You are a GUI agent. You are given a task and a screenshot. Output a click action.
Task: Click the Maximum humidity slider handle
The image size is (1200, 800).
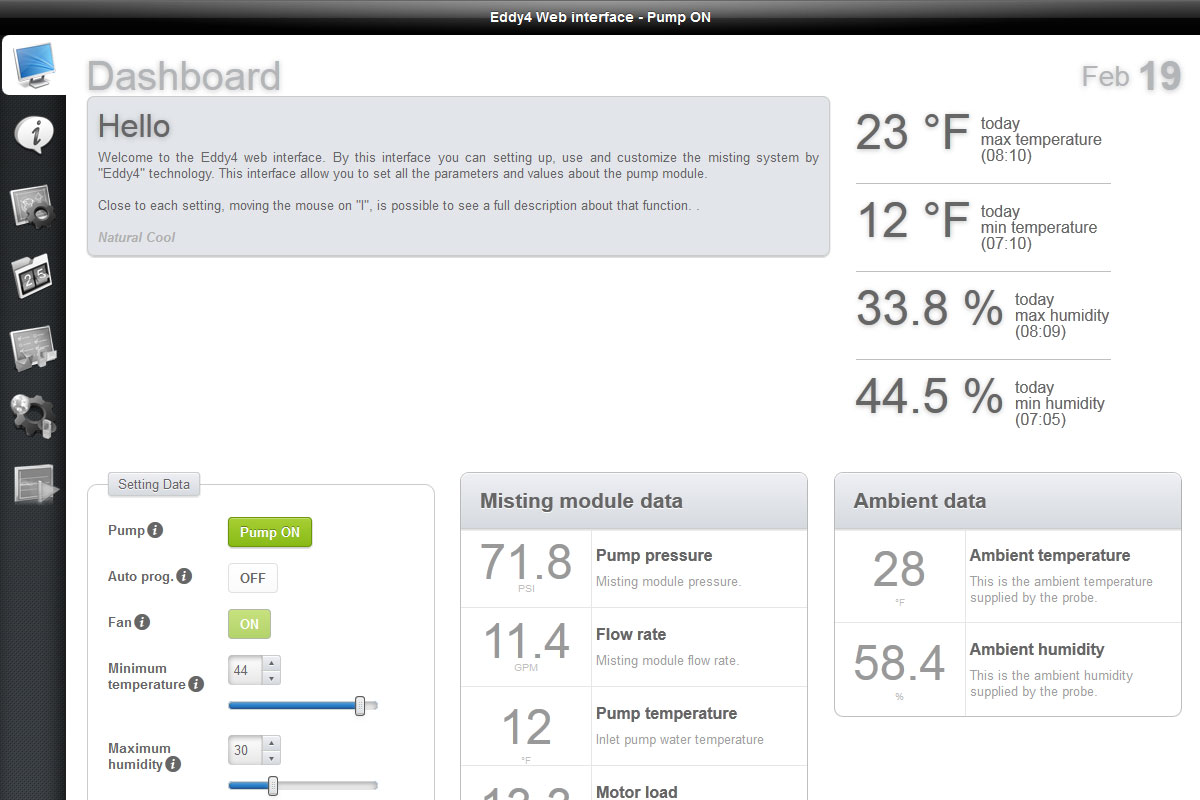pyautogui.click(x=273, y=786)
